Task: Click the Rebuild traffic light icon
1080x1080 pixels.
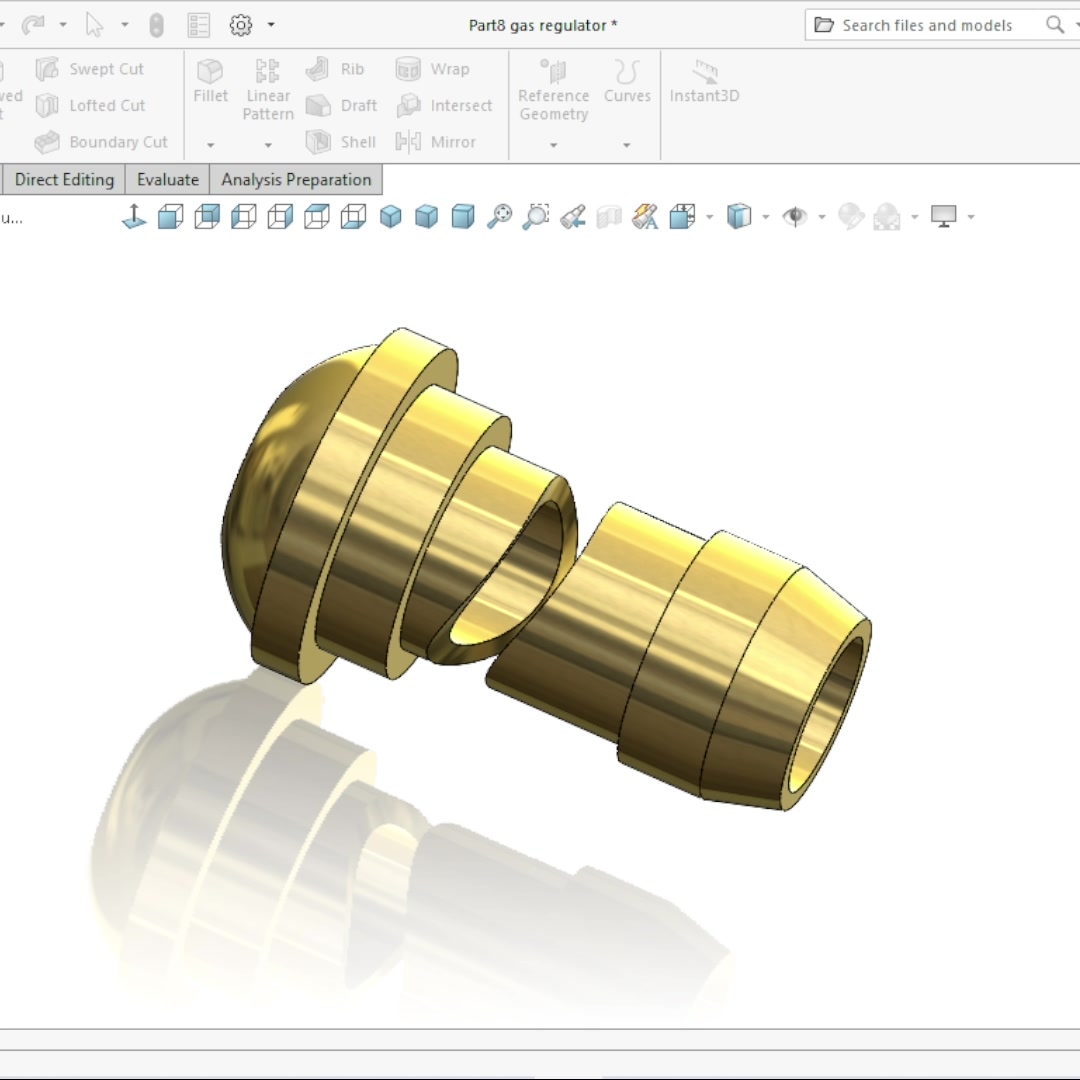Action: (x=156, y=25)
